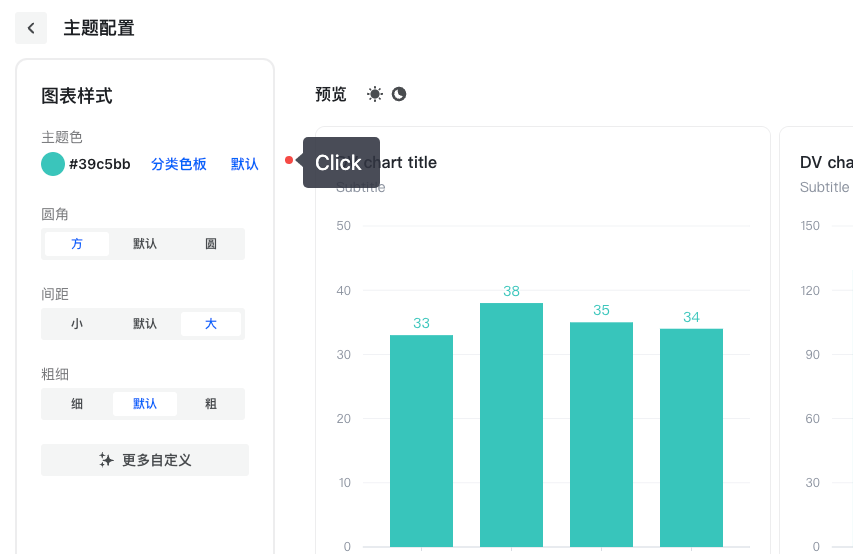Set spacing to 小
The image size is (853, 554).
pyautogui.click(x=77, y=324)
